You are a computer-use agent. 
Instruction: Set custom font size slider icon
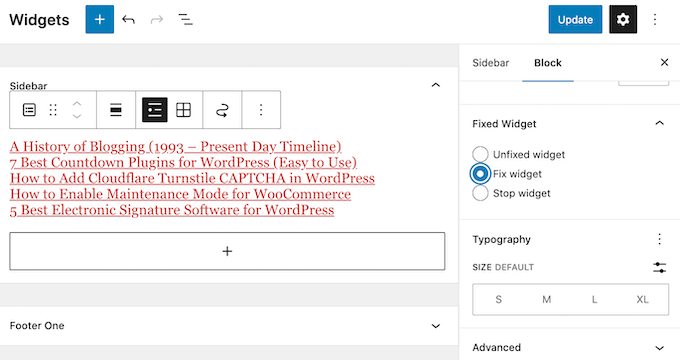tap(660, 267)
